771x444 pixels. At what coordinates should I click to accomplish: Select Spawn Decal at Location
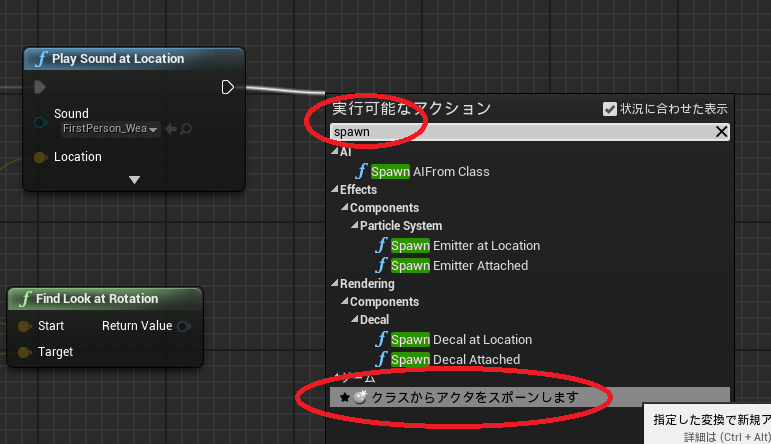(461, 340)
